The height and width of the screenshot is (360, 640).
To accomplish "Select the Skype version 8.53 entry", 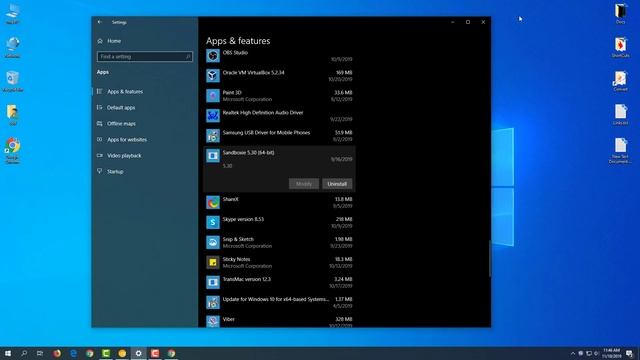I will (x=243, y=219).
